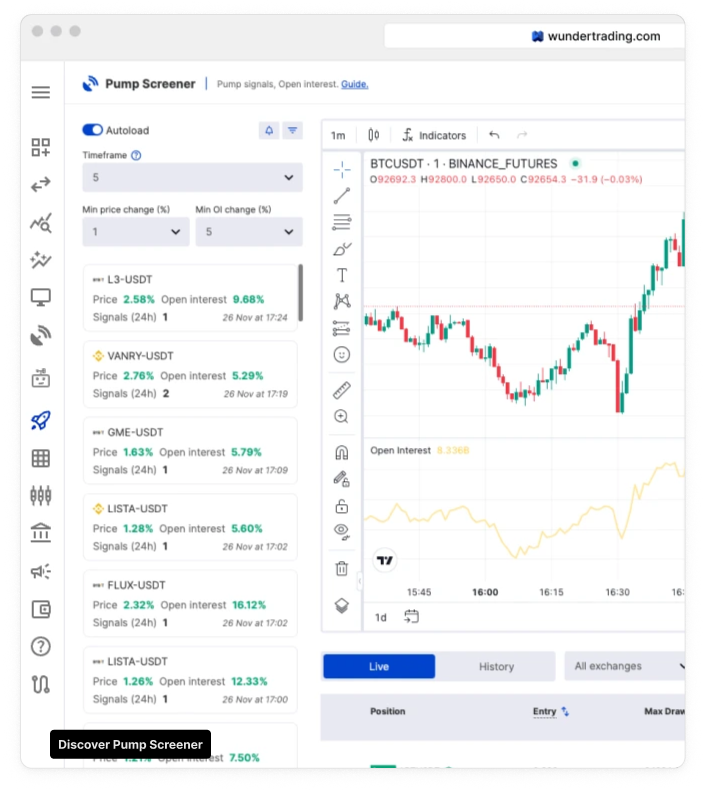
Task: Select the text T chart tool
Action: [x=342, y=275]
